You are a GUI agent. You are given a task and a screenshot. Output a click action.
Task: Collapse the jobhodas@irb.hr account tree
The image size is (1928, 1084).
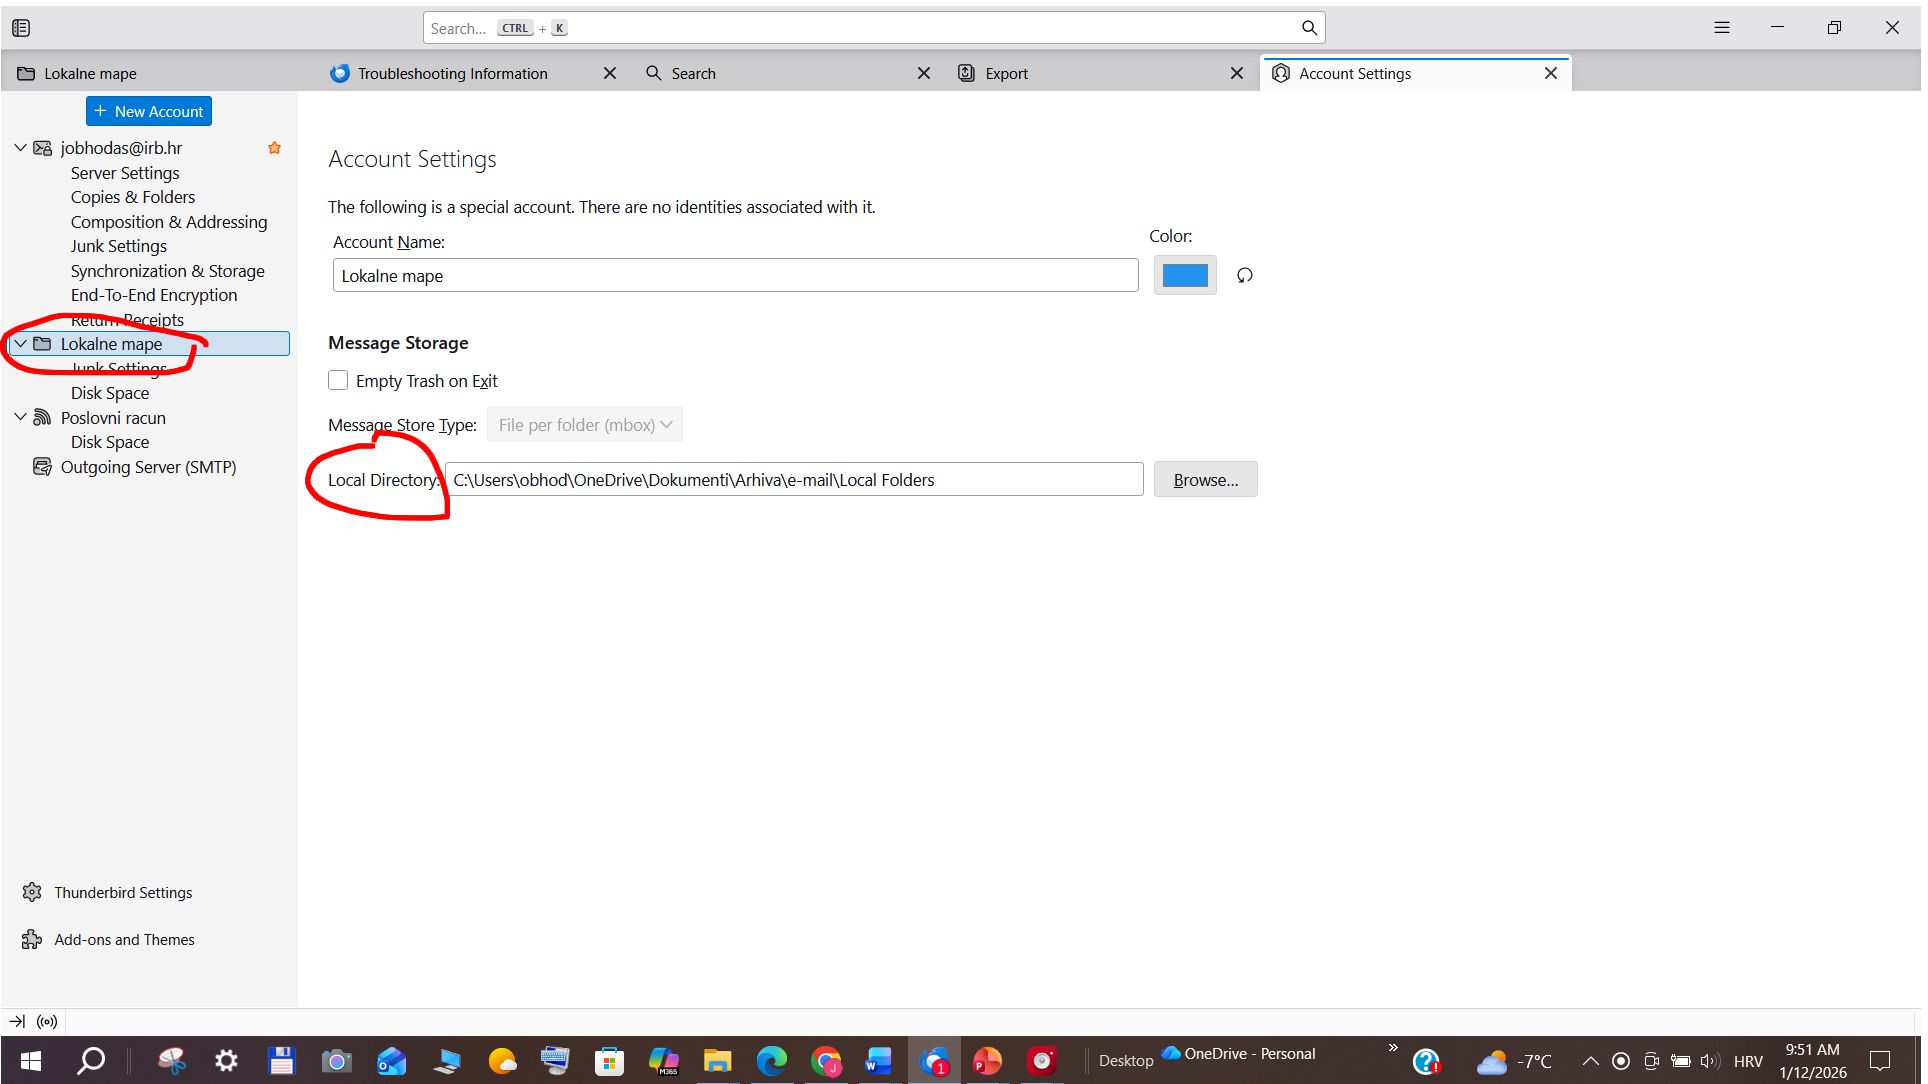(x=20, y=148)
